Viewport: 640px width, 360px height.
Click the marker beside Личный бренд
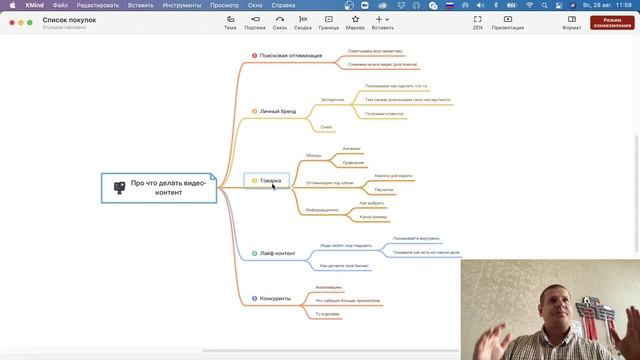[x=254, y=111]
